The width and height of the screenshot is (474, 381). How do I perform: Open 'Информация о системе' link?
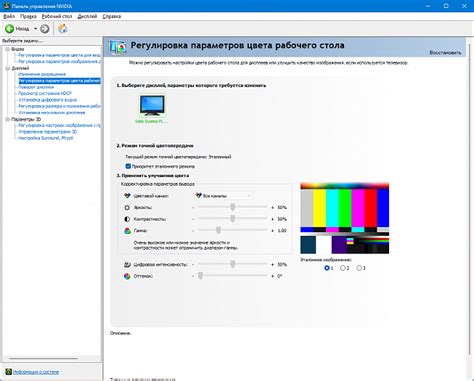(x=36, y=372)
